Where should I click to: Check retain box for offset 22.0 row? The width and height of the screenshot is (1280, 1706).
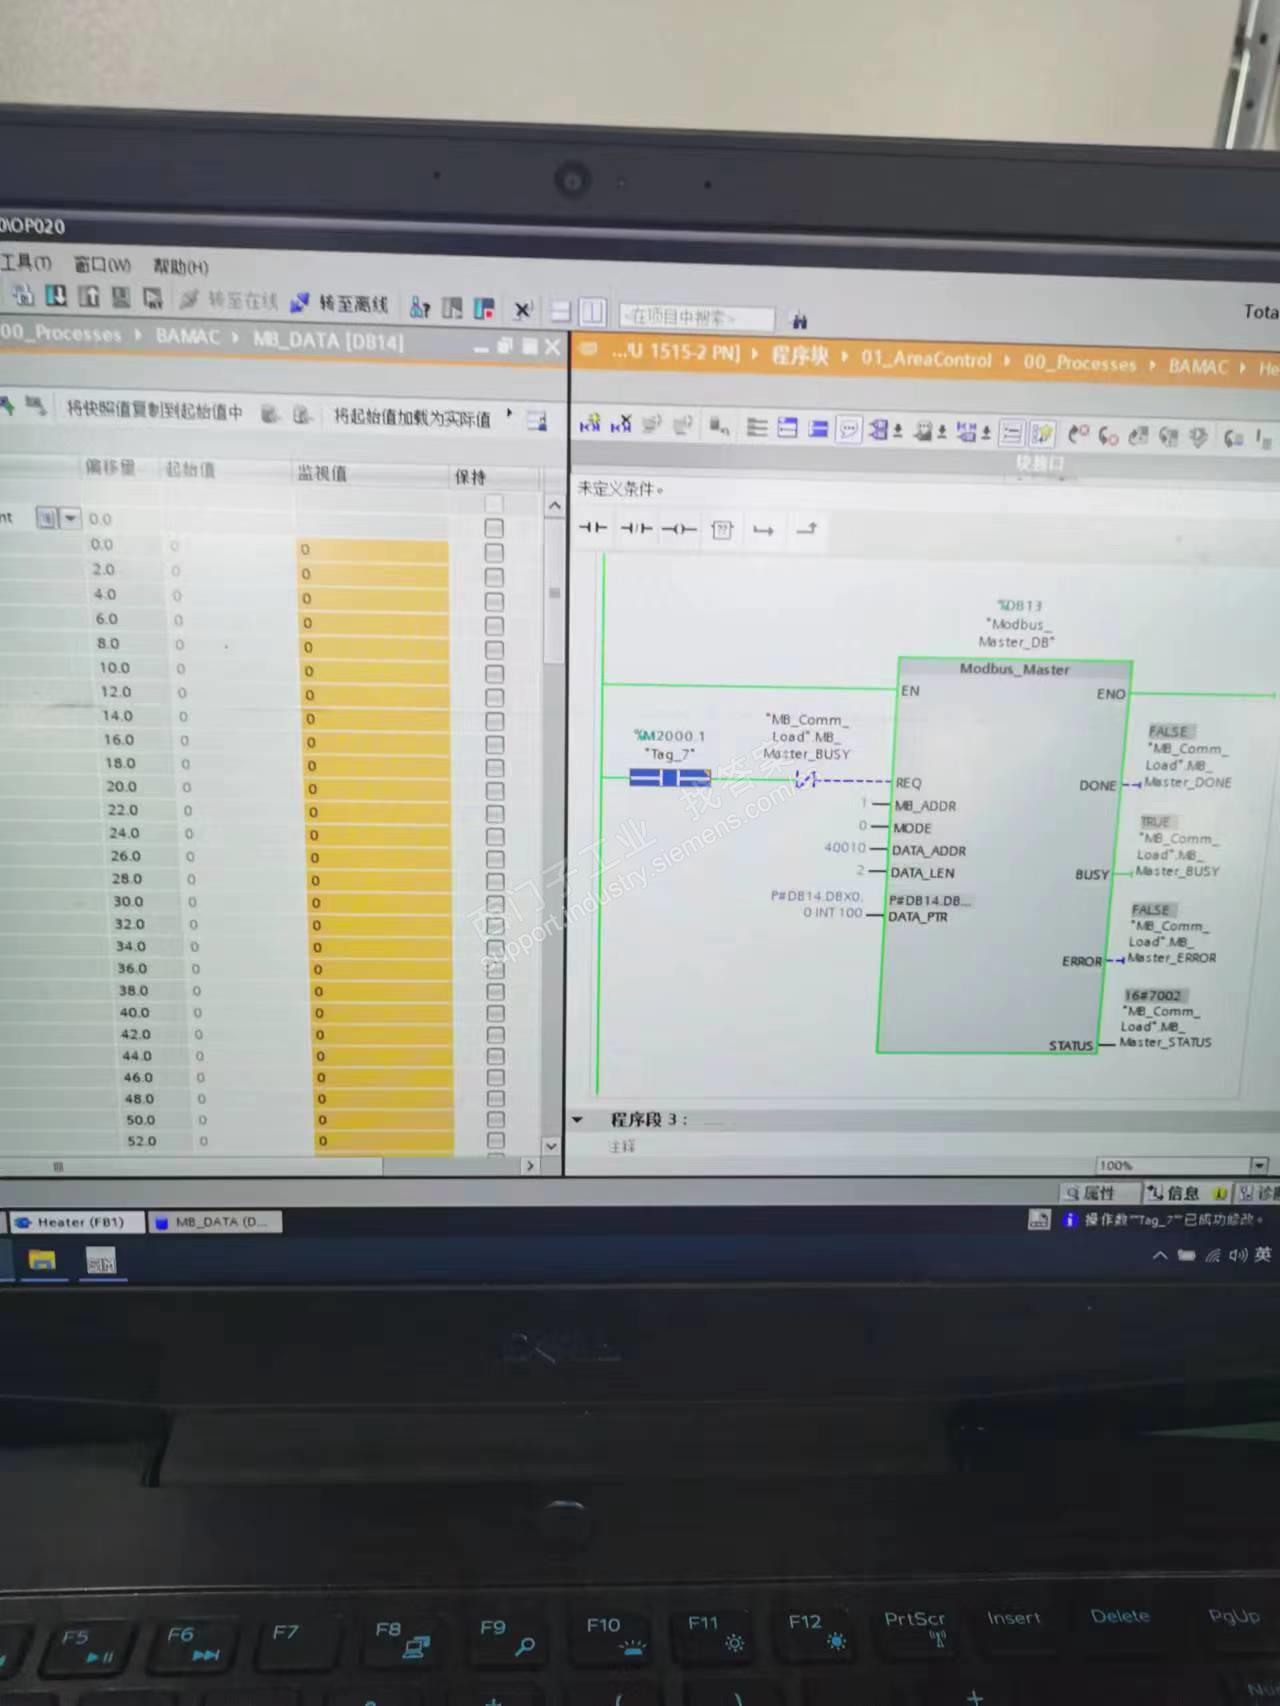[494, 814]
